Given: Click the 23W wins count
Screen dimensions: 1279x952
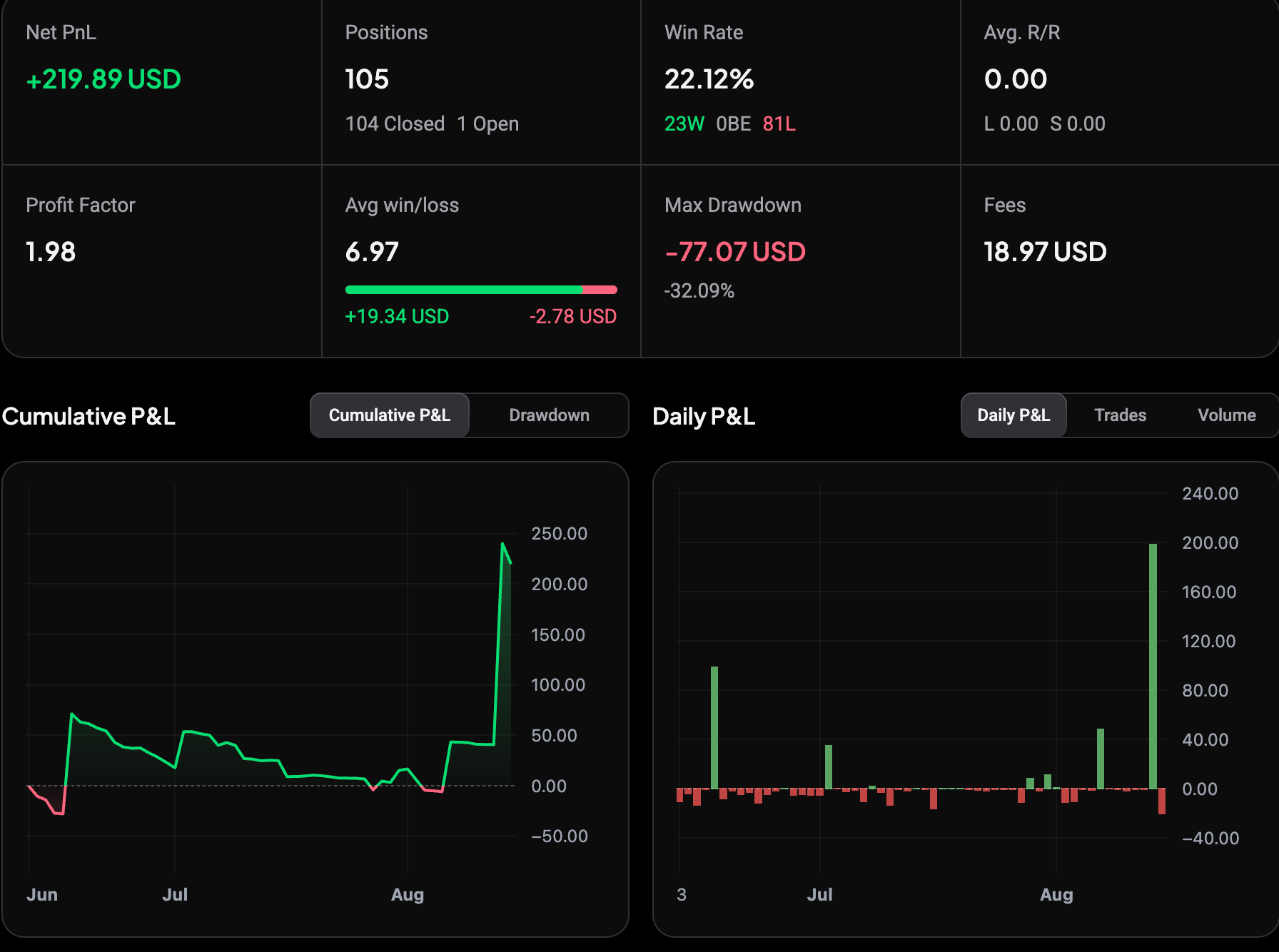Looking at the screenshot, I should coord(684,124).
